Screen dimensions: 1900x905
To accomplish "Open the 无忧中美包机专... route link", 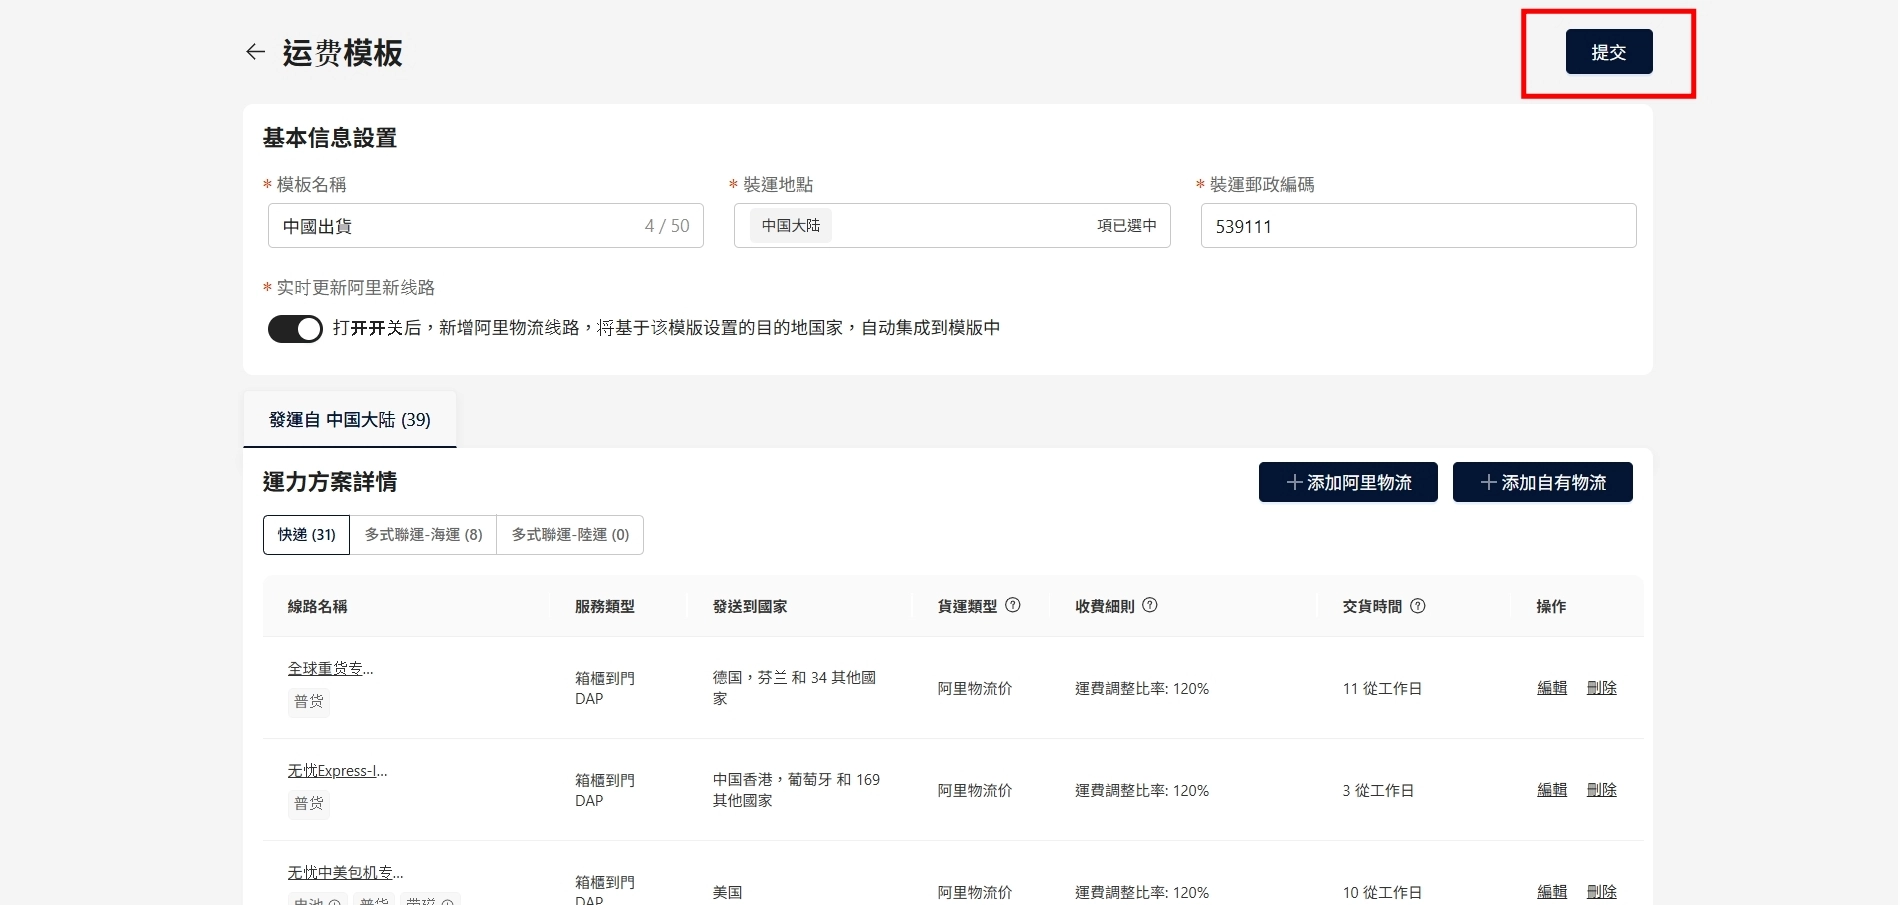I will (346, 873).
